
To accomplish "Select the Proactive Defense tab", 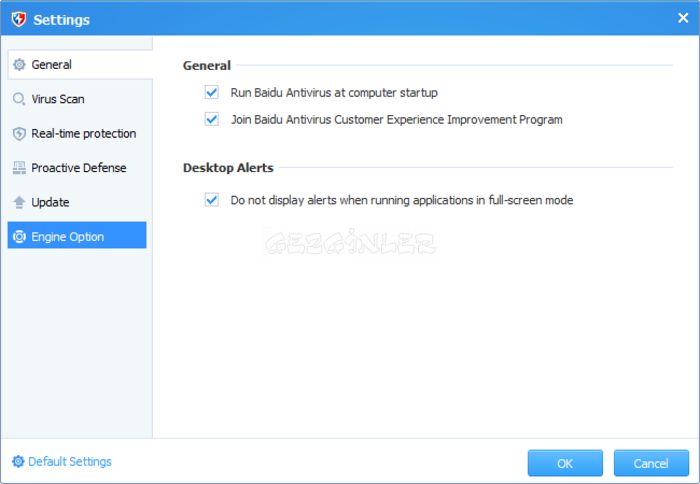I will [x=77, y=168].
